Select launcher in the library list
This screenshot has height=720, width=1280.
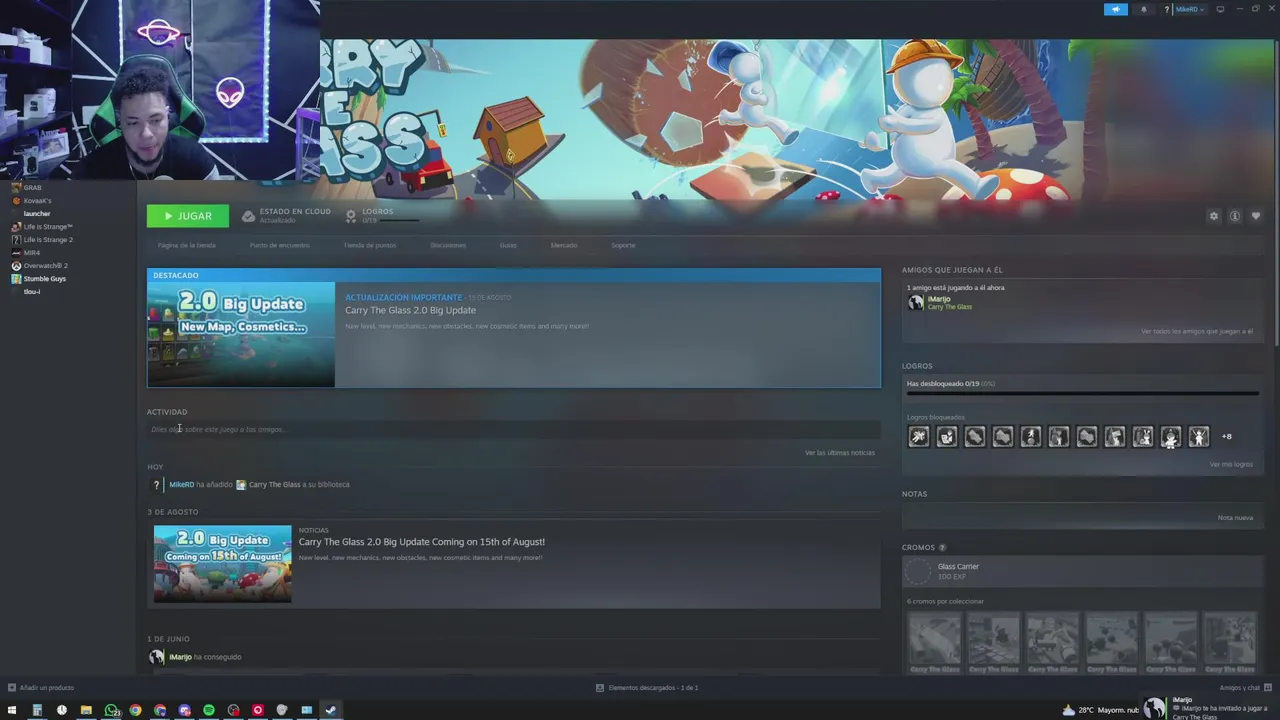click(37, 214)
